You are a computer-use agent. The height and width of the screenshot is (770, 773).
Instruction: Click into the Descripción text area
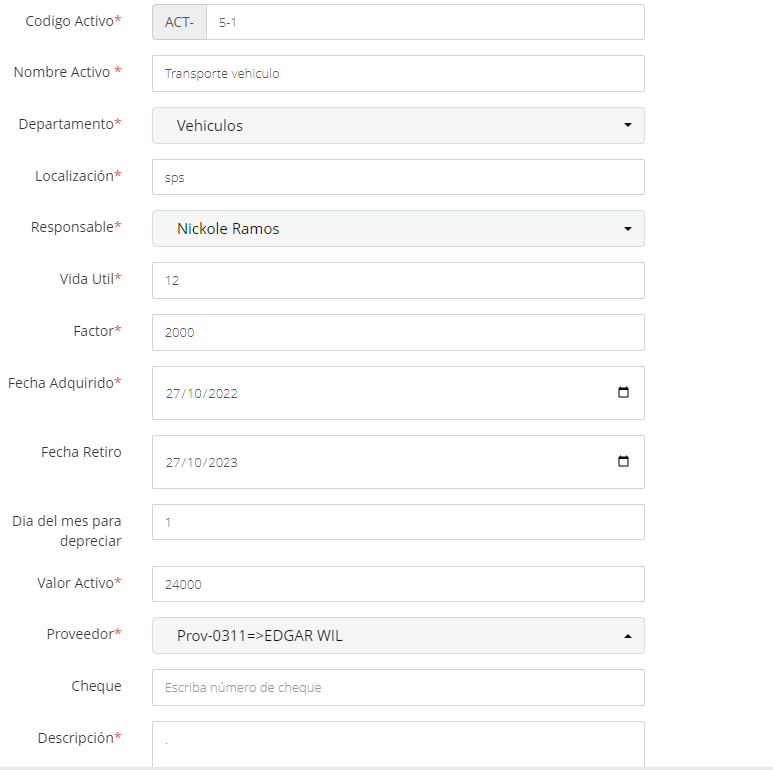pyautogui.click(x=398, y=744)
